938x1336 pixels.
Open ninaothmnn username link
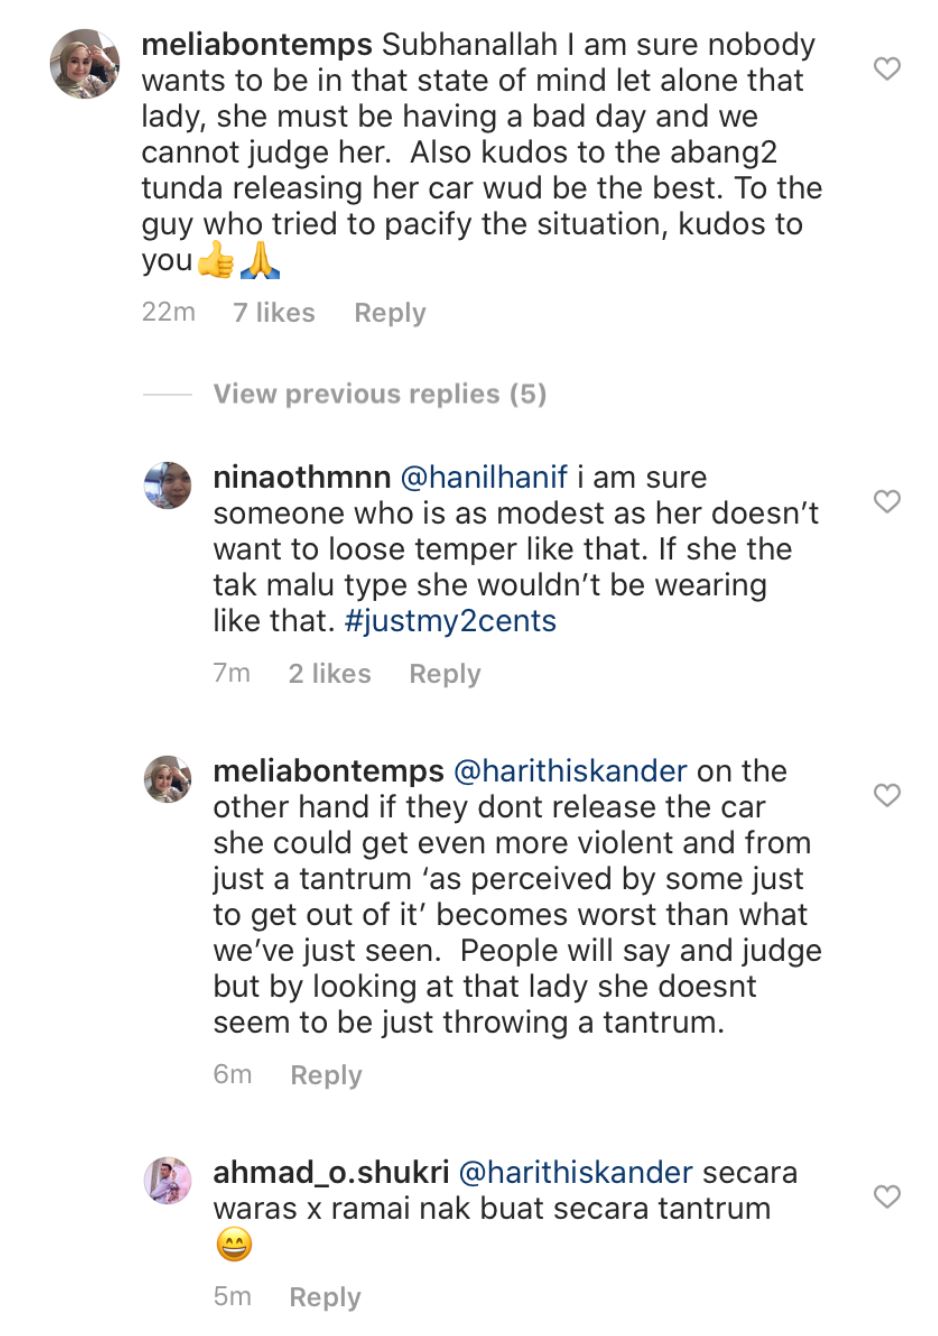301,478
